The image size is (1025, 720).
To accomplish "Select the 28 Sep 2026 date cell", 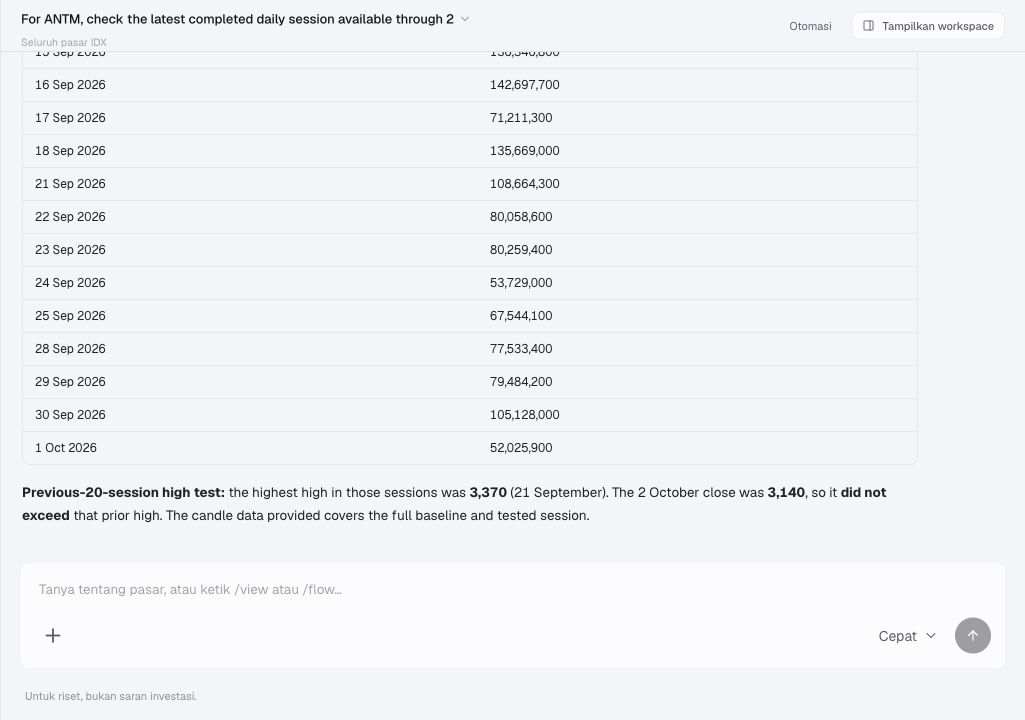I will tap(70, 349).
